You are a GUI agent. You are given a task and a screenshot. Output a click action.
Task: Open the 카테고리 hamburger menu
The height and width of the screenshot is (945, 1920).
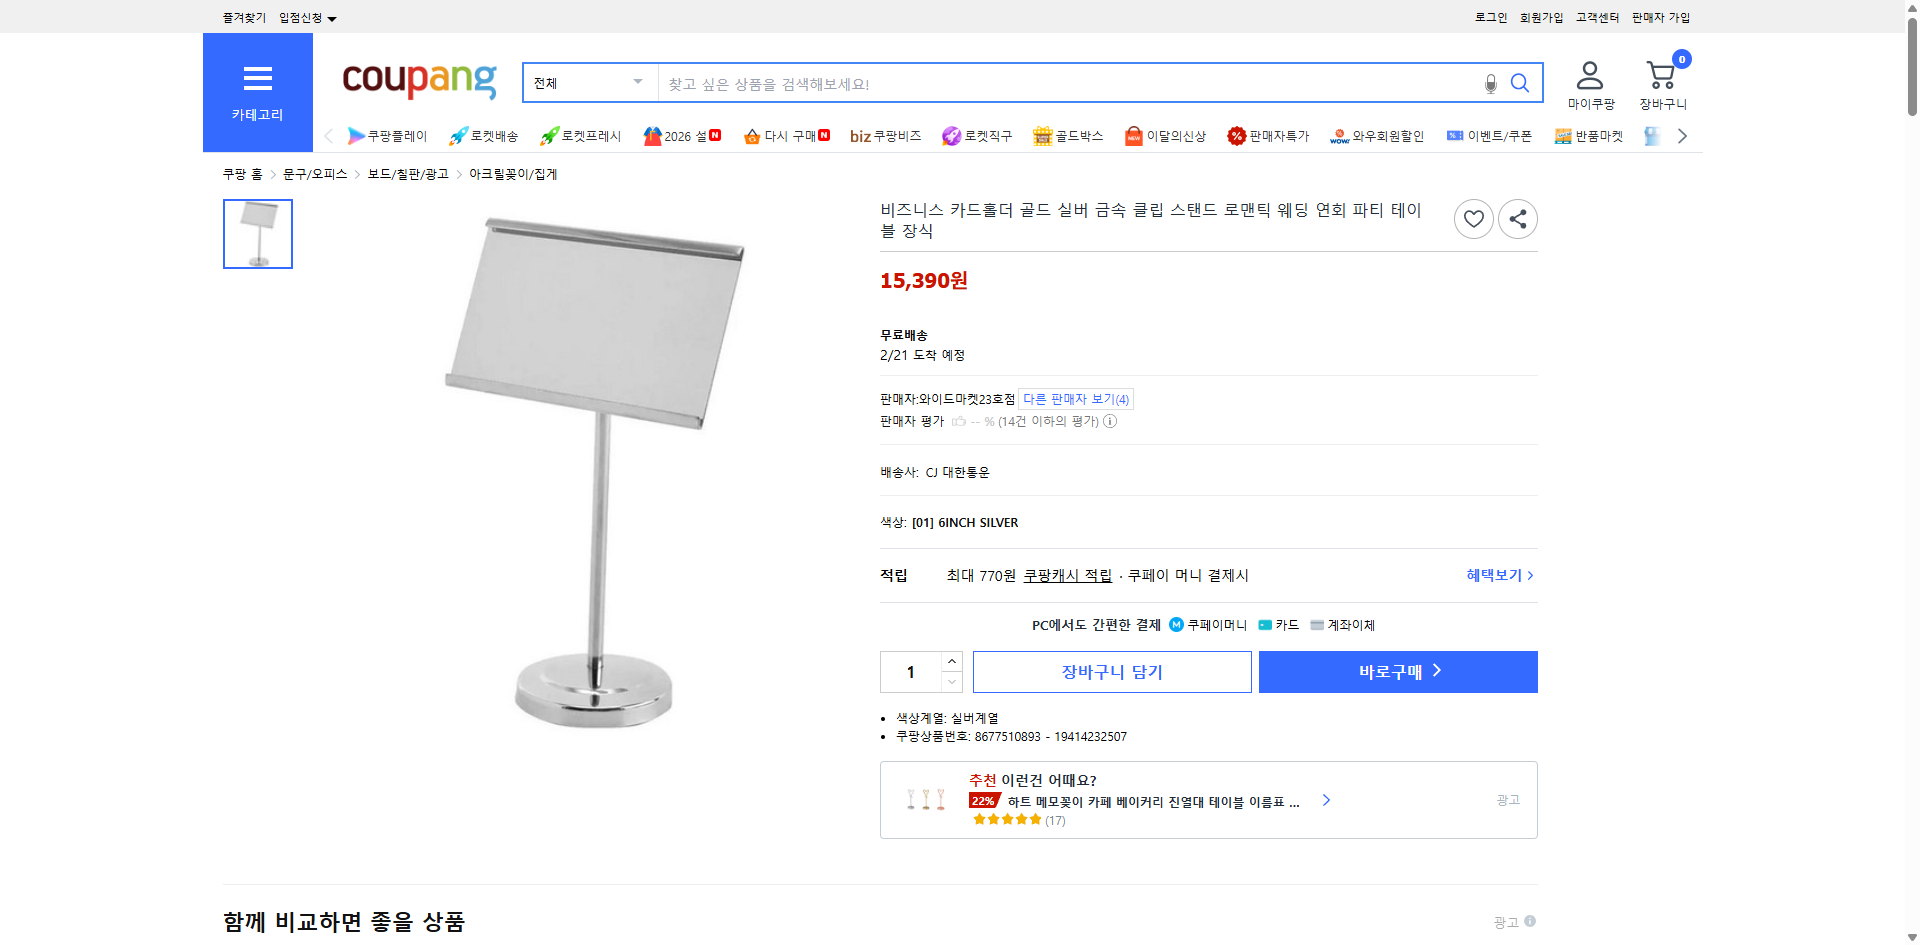click(x=258, y=78)
